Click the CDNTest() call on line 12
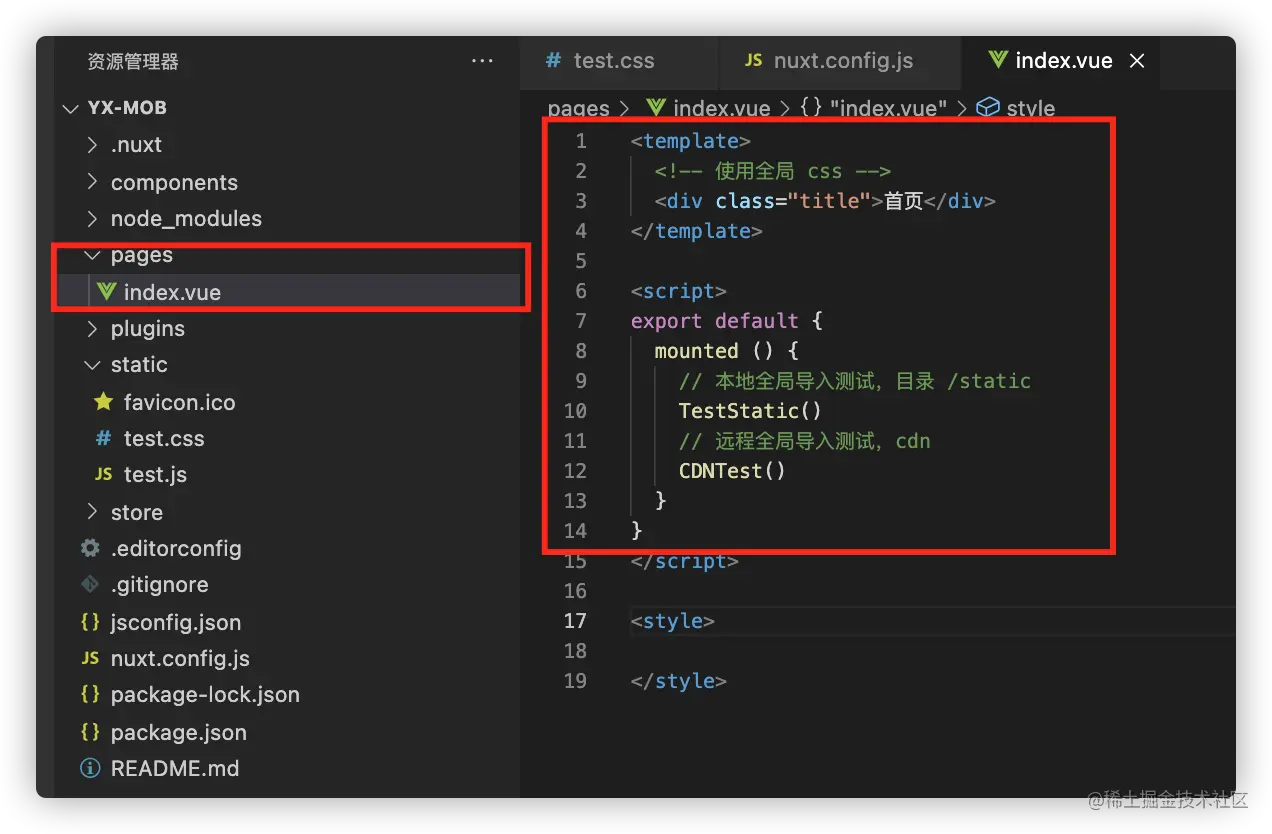The width and height of the screenshot is (1272, 834). click(732, 471)
